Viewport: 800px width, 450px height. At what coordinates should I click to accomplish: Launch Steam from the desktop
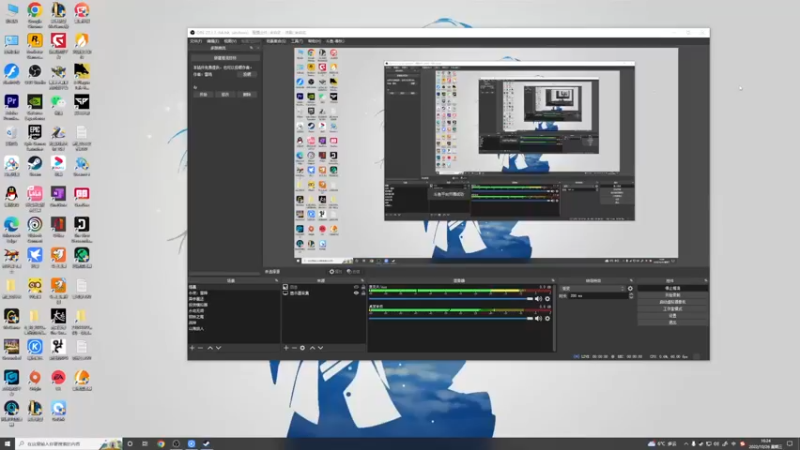[x=35, y=166]
